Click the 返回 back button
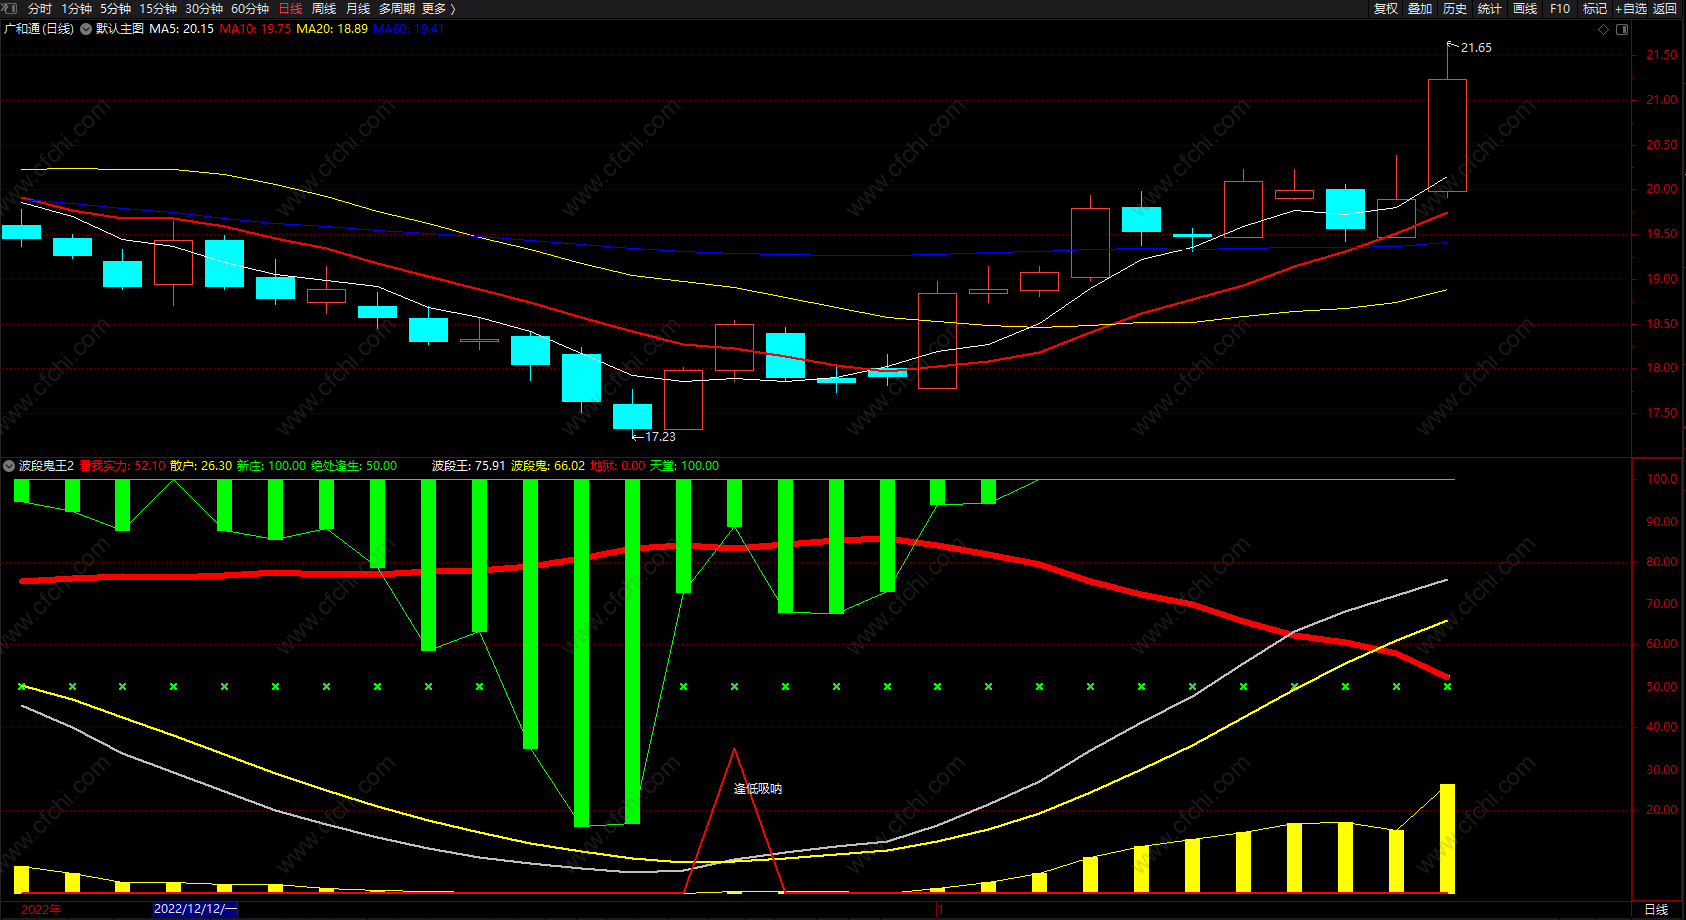The width and height of the screenshot is (1686, 920). (1665, 8)
